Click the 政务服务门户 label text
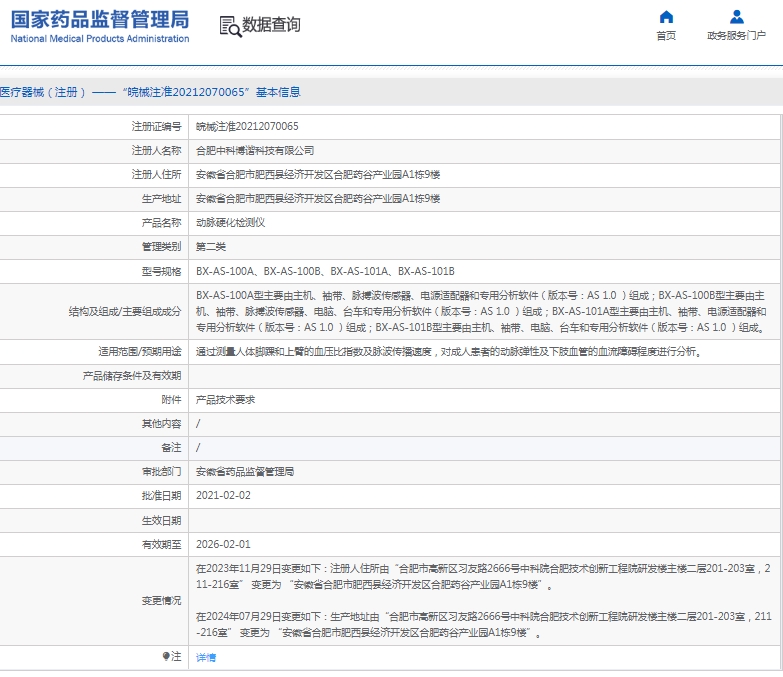 pos(737,35)
